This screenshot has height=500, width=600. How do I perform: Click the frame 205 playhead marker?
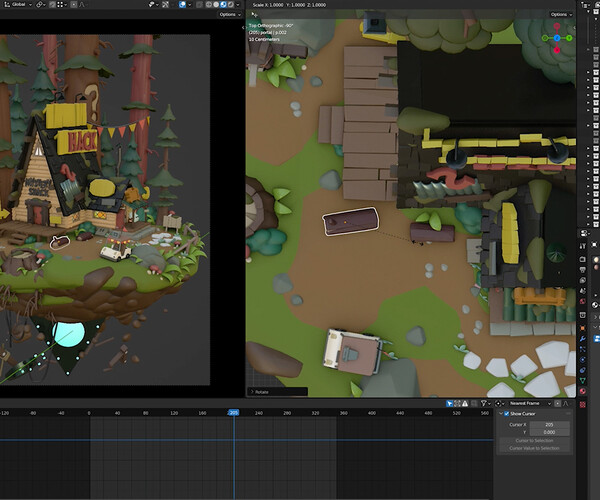click(x=234, y=412)
